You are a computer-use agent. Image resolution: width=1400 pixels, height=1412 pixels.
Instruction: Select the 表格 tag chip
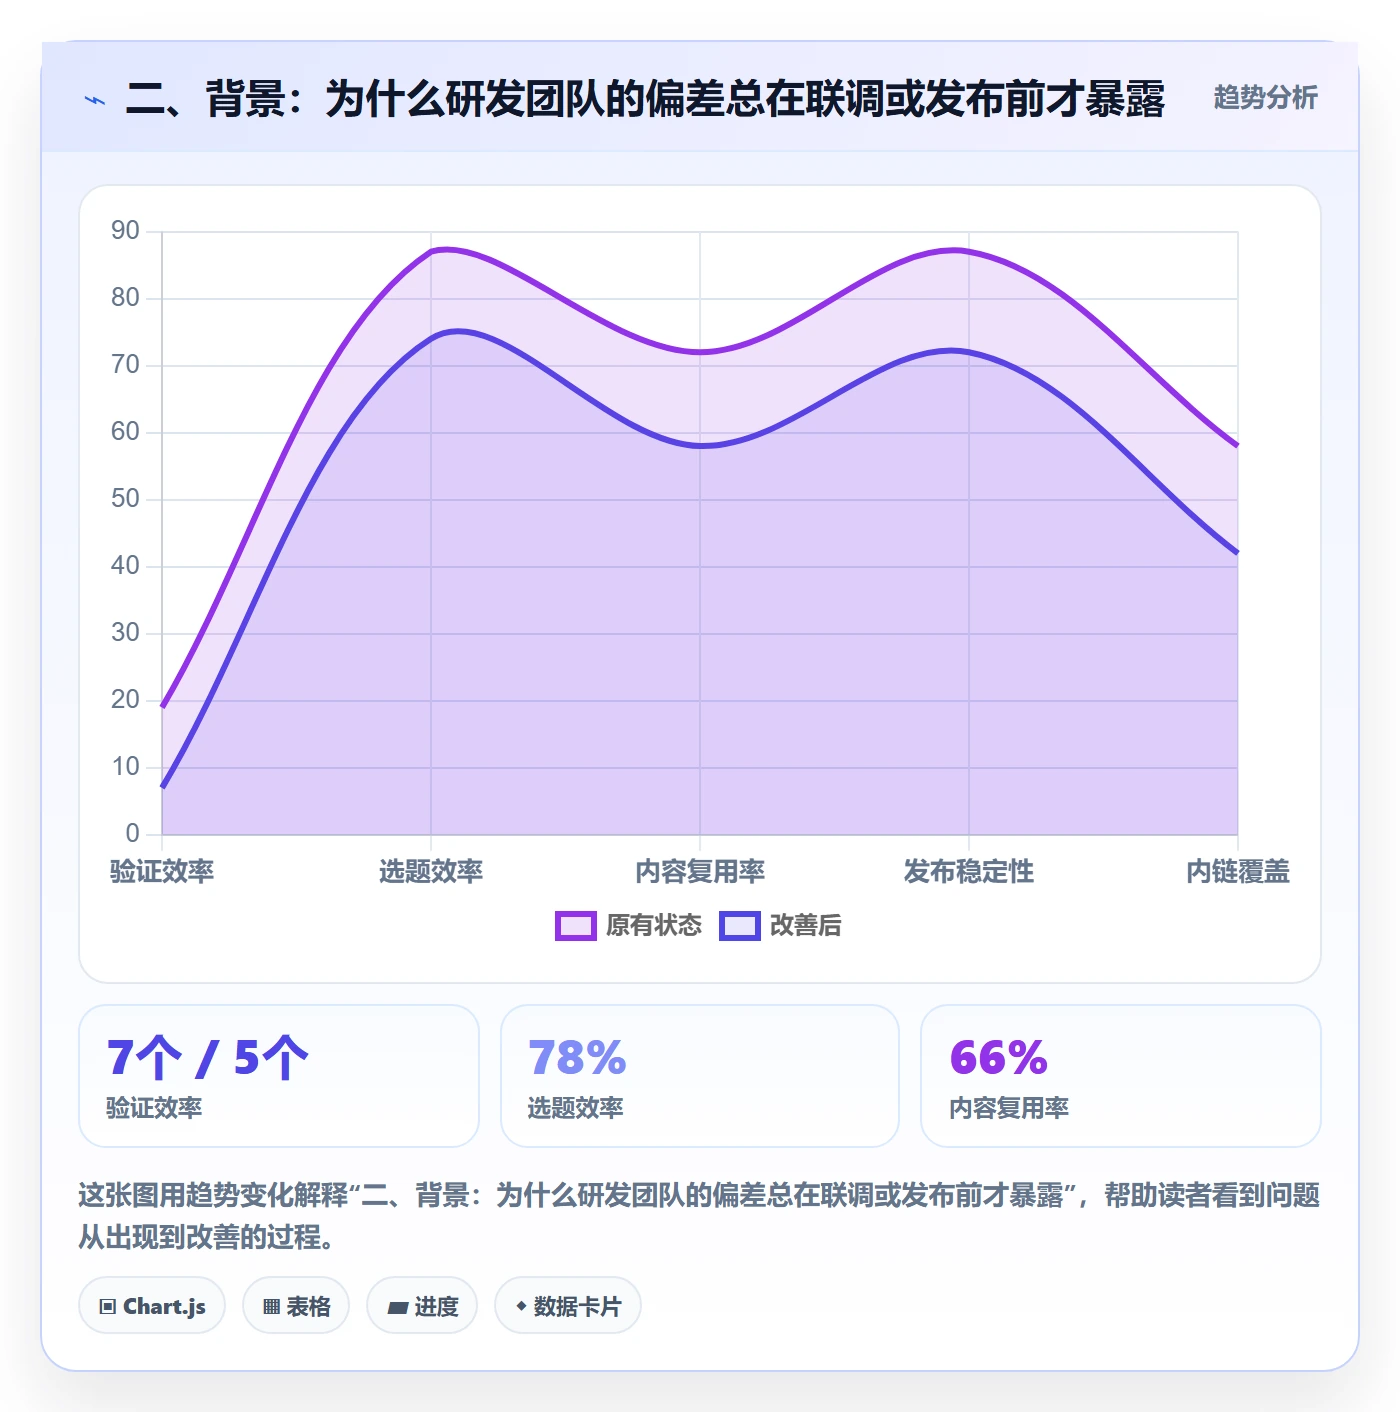296,1306
